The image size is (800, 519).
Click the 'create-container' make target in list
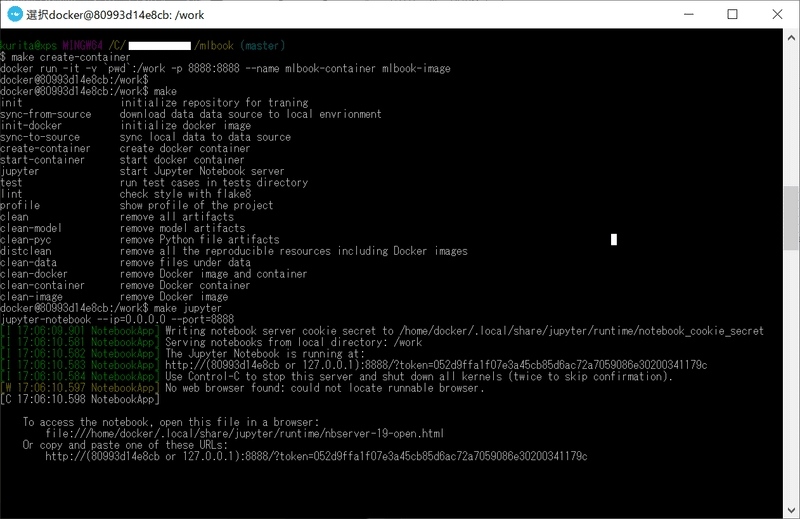click(45, 149)
